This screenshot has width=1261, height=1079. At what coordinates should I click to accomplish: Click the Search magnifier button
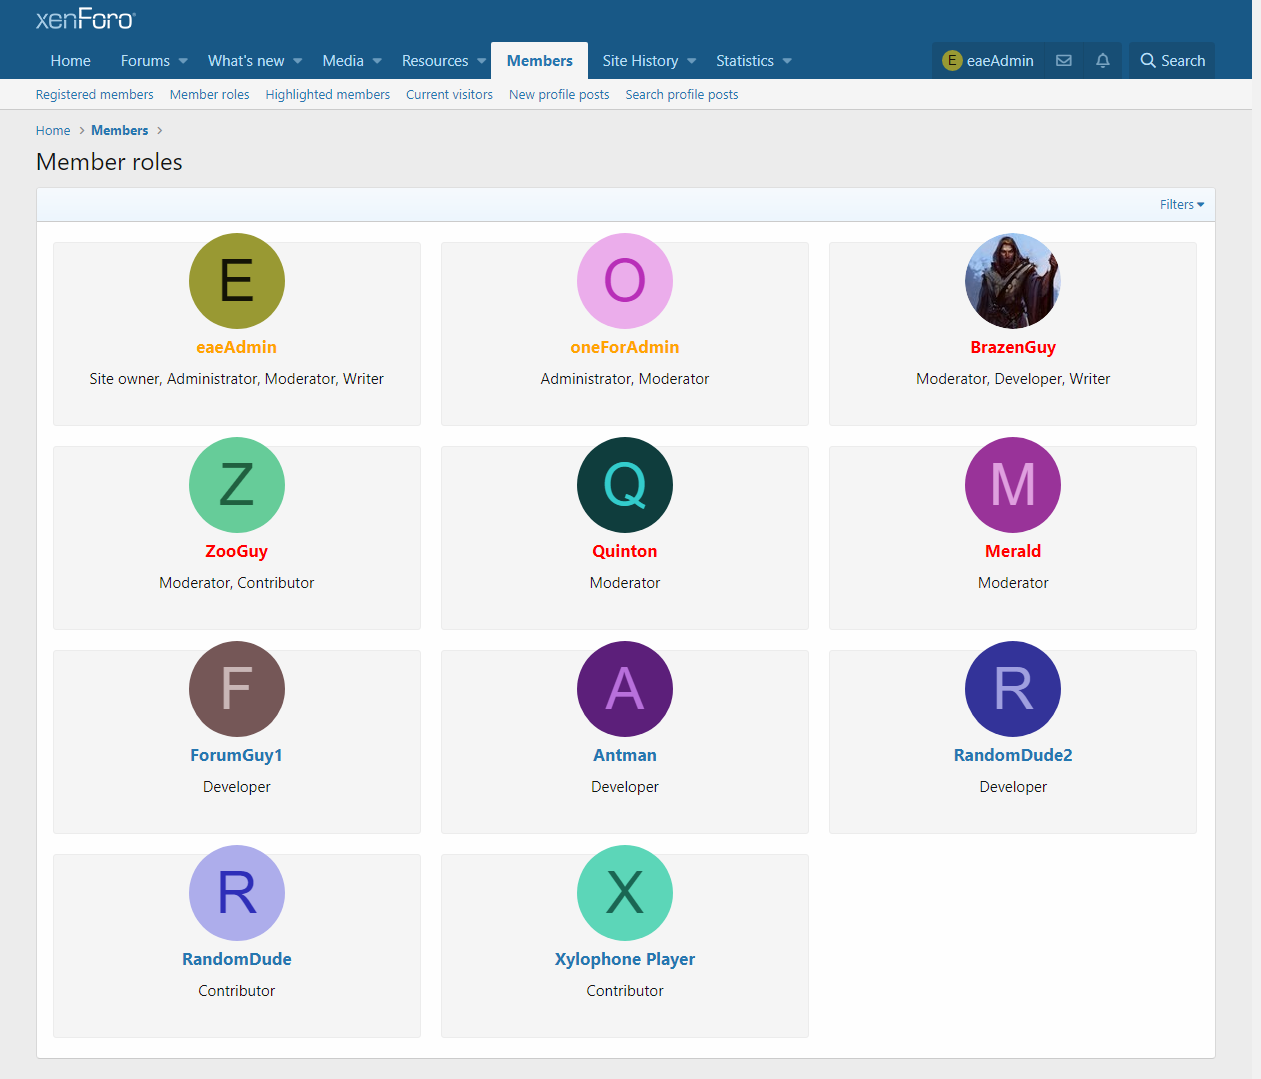(1172, 61)
